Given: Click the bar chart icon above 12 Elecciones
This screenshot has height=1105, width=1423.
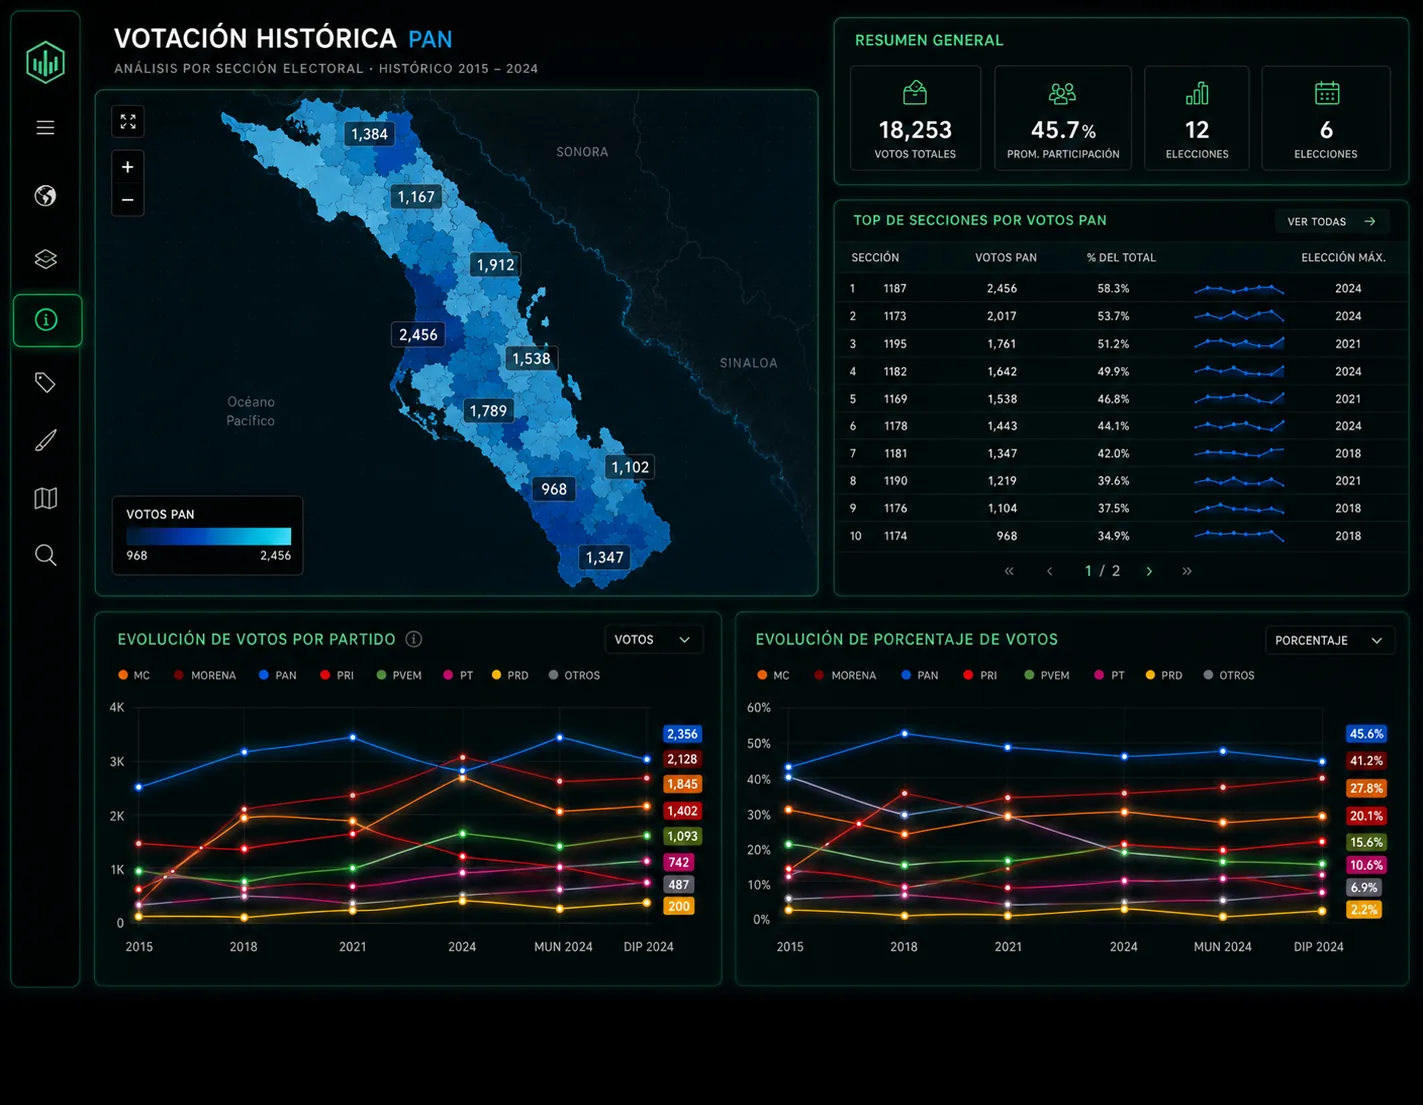Looking at the screenshot, I should coord(1197,93).
